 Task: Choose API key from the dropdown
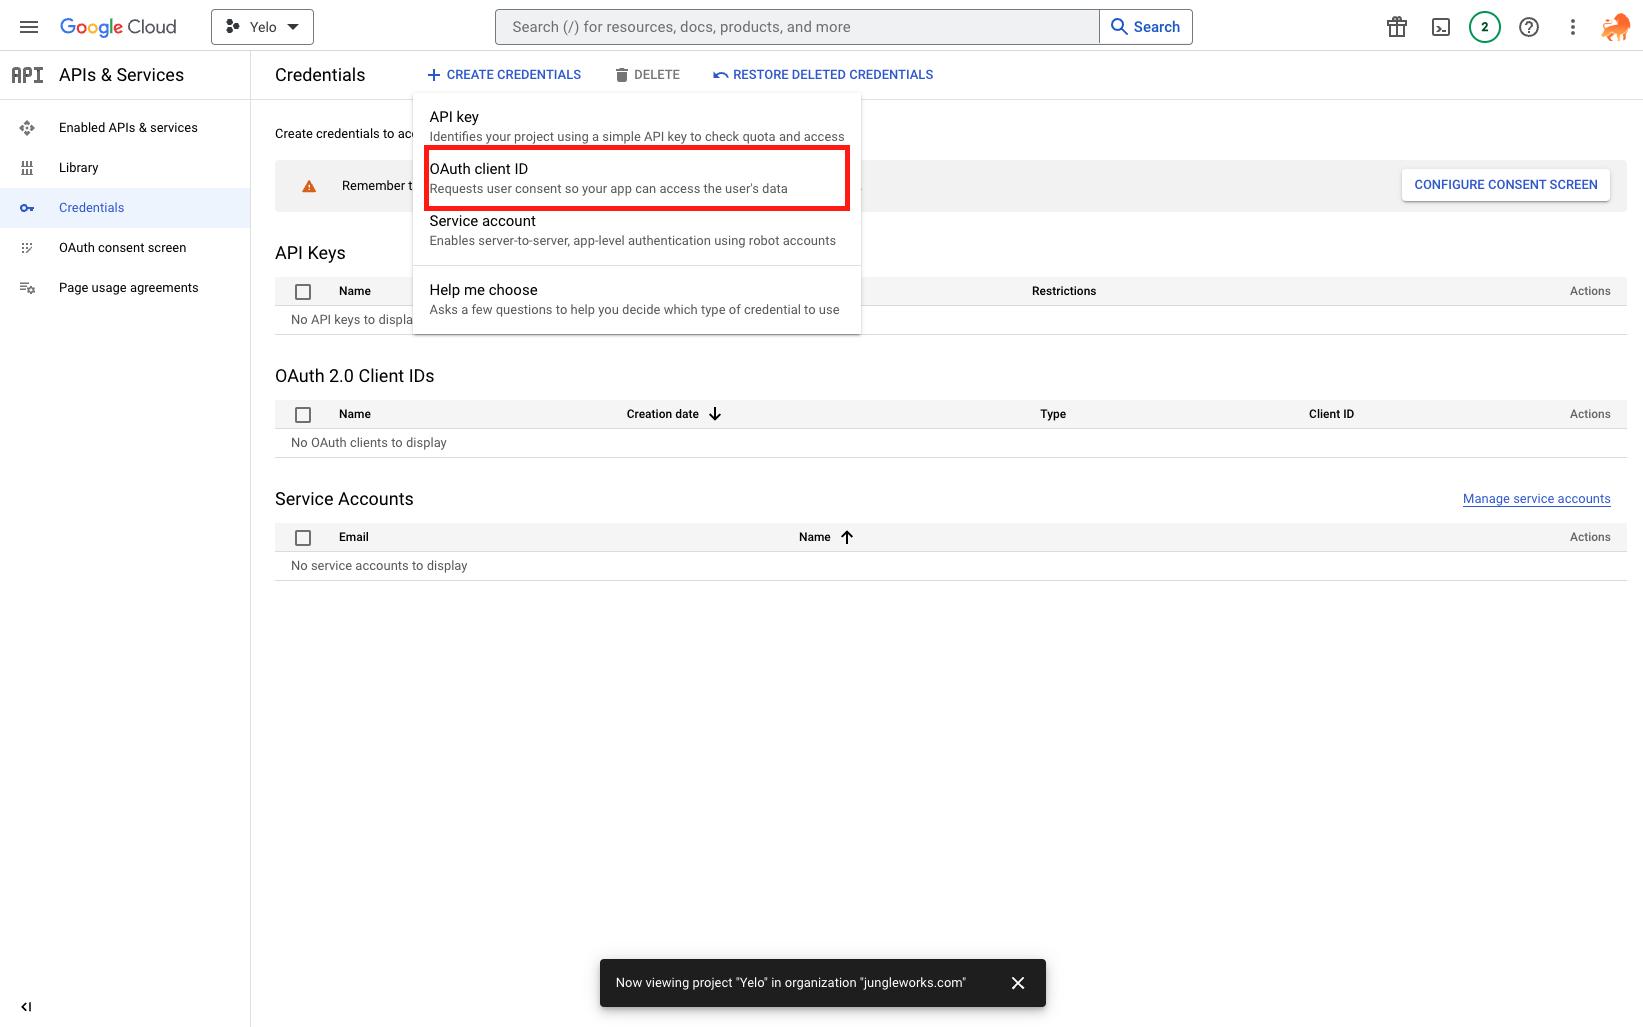(637, 126)
